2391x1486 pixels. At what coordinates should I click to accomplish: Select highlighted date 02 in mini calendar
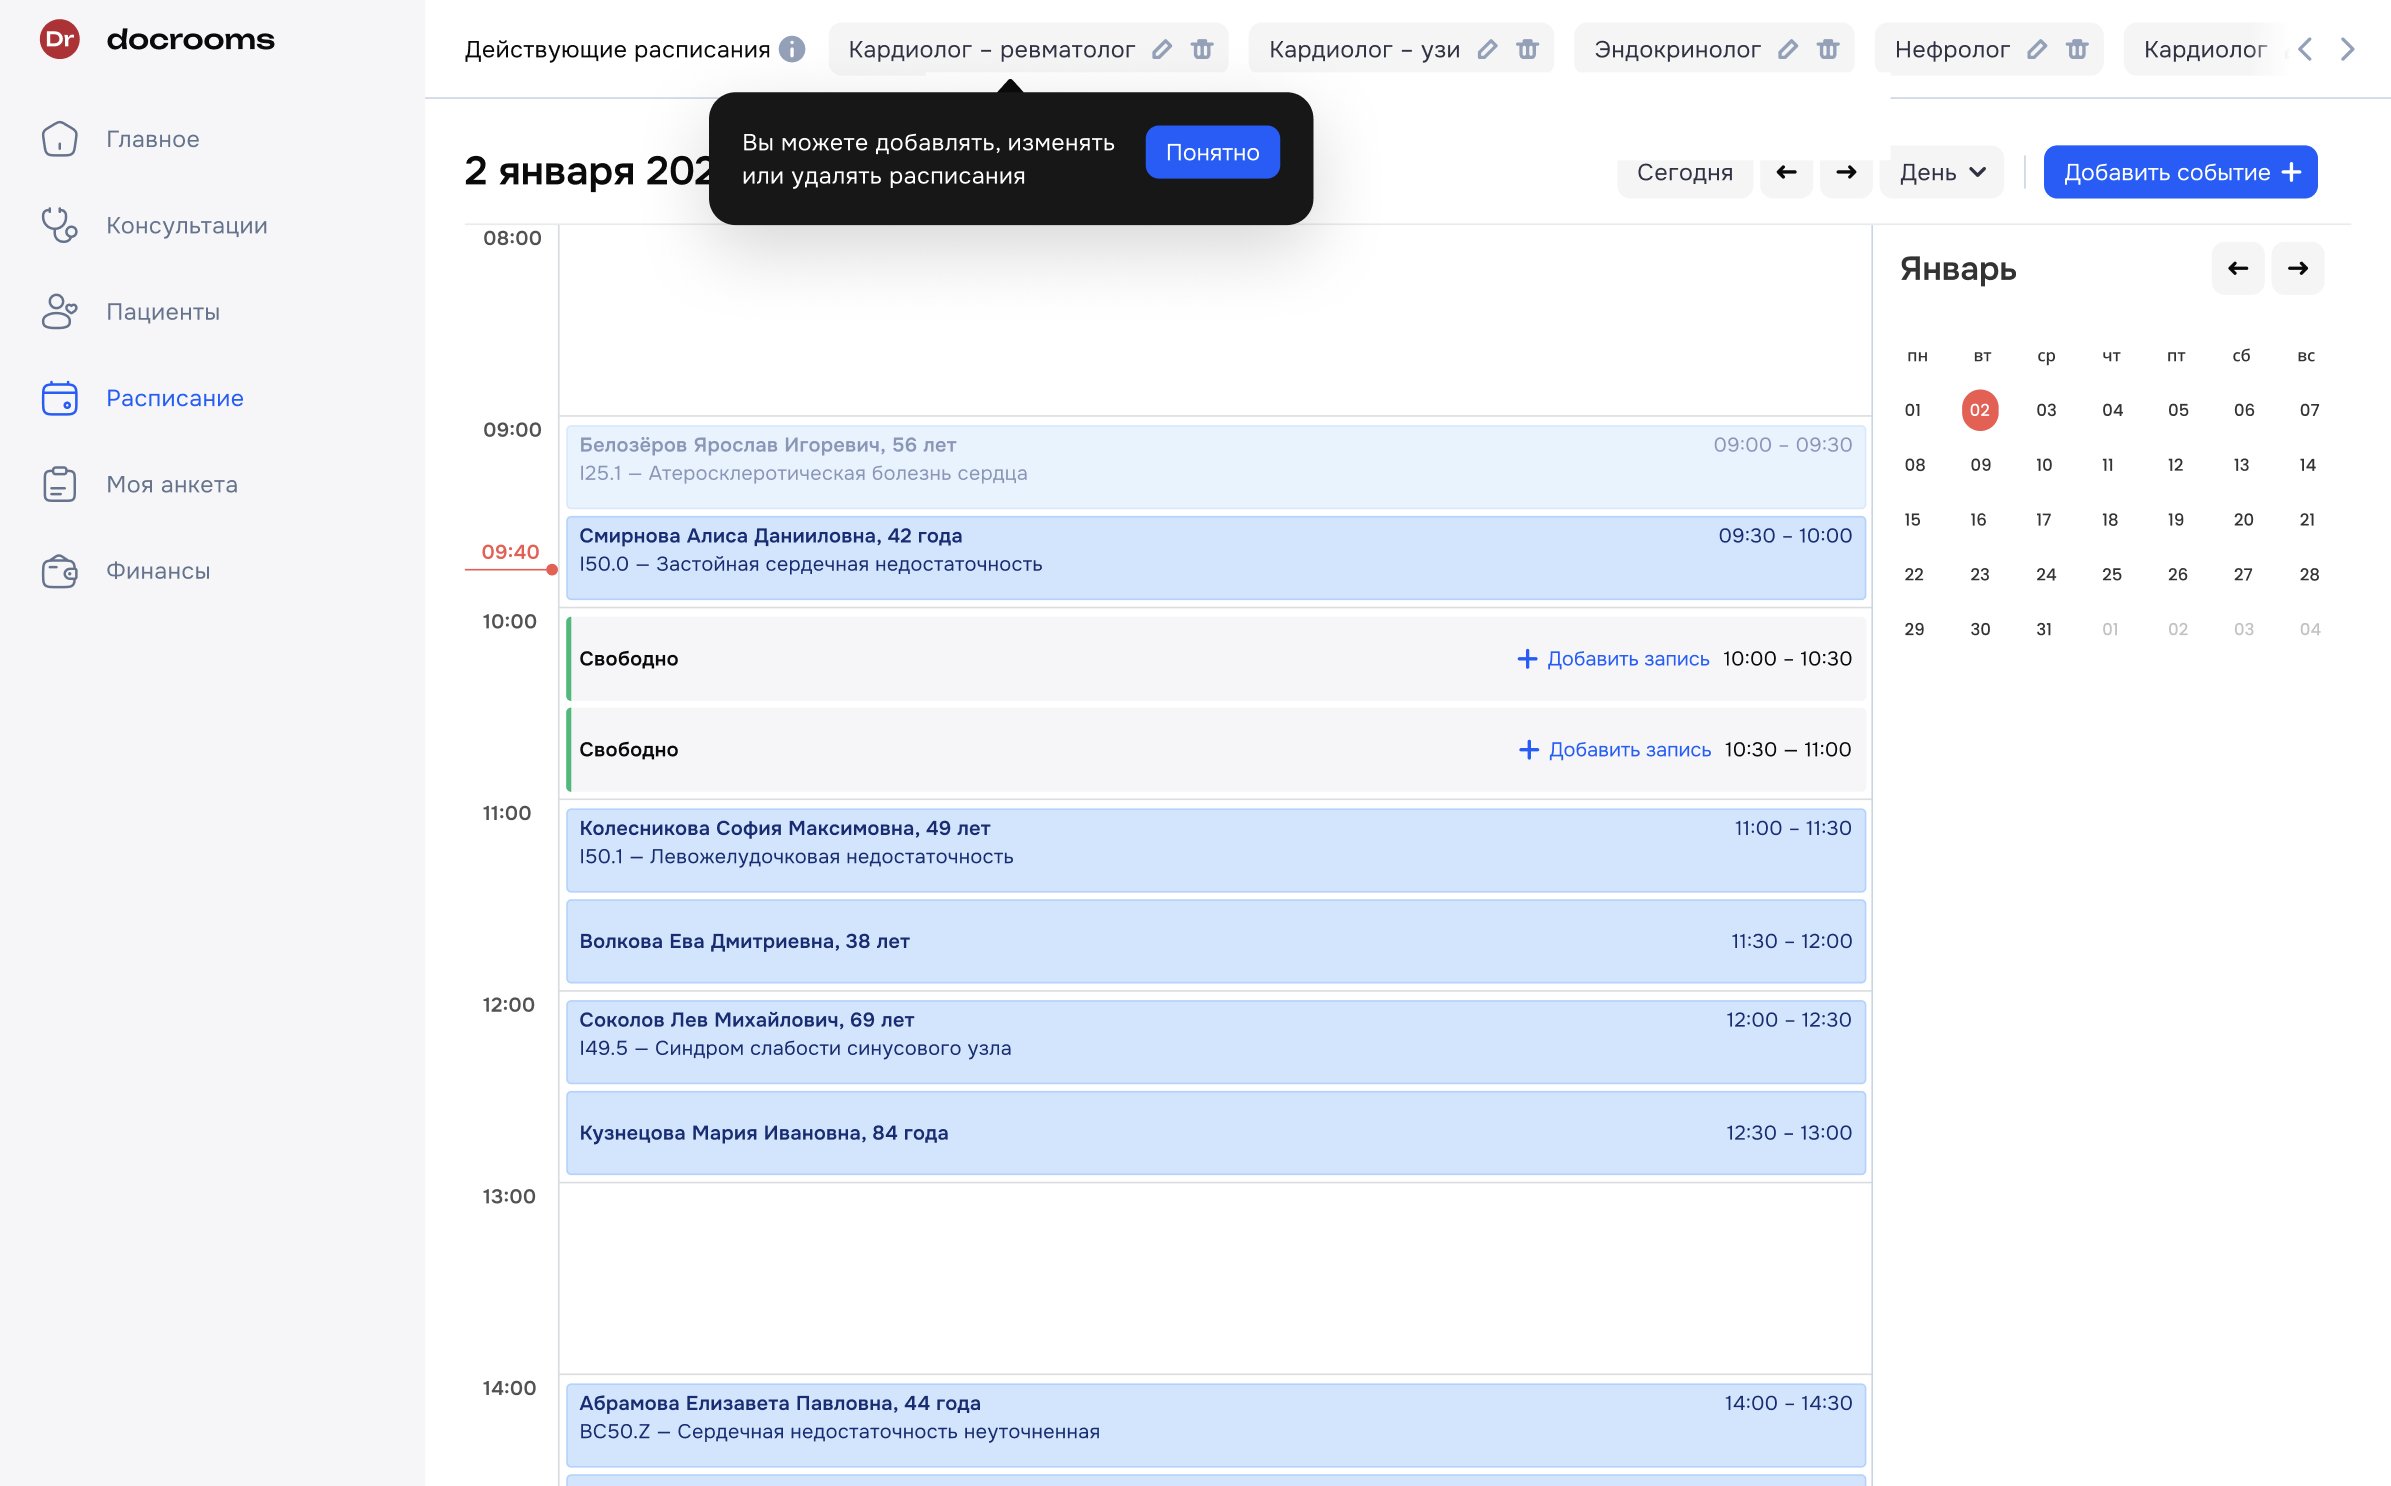coord(1979,410)
